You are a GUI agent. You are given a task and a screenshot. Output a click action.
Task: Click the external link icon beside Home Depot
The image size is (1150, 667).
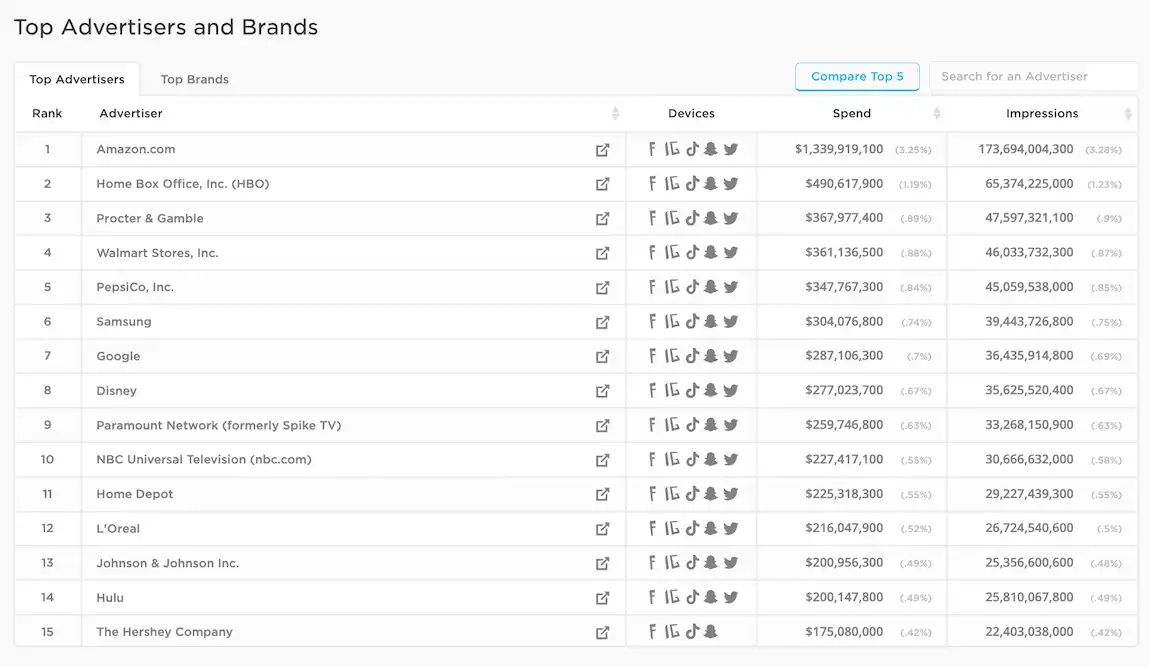603,493
